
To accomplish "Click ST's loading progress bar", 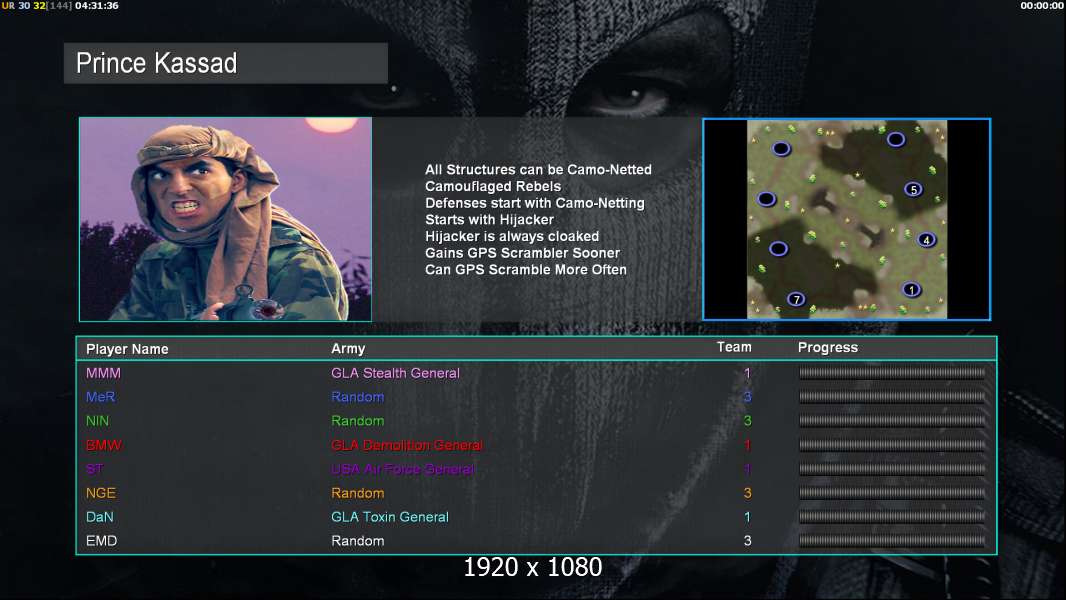I will [892, 469].
